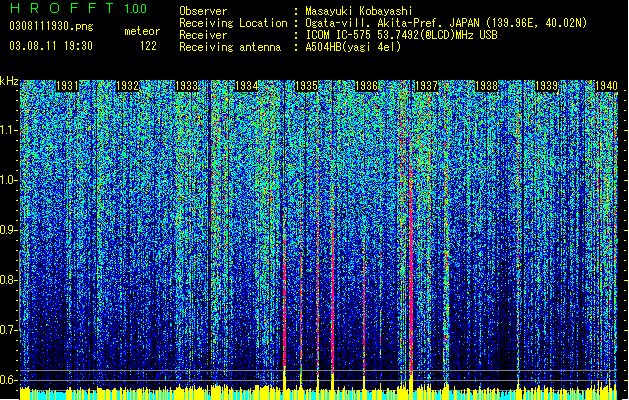Click the 1932 time marker label
629x400 pixels.
(128, 86)
